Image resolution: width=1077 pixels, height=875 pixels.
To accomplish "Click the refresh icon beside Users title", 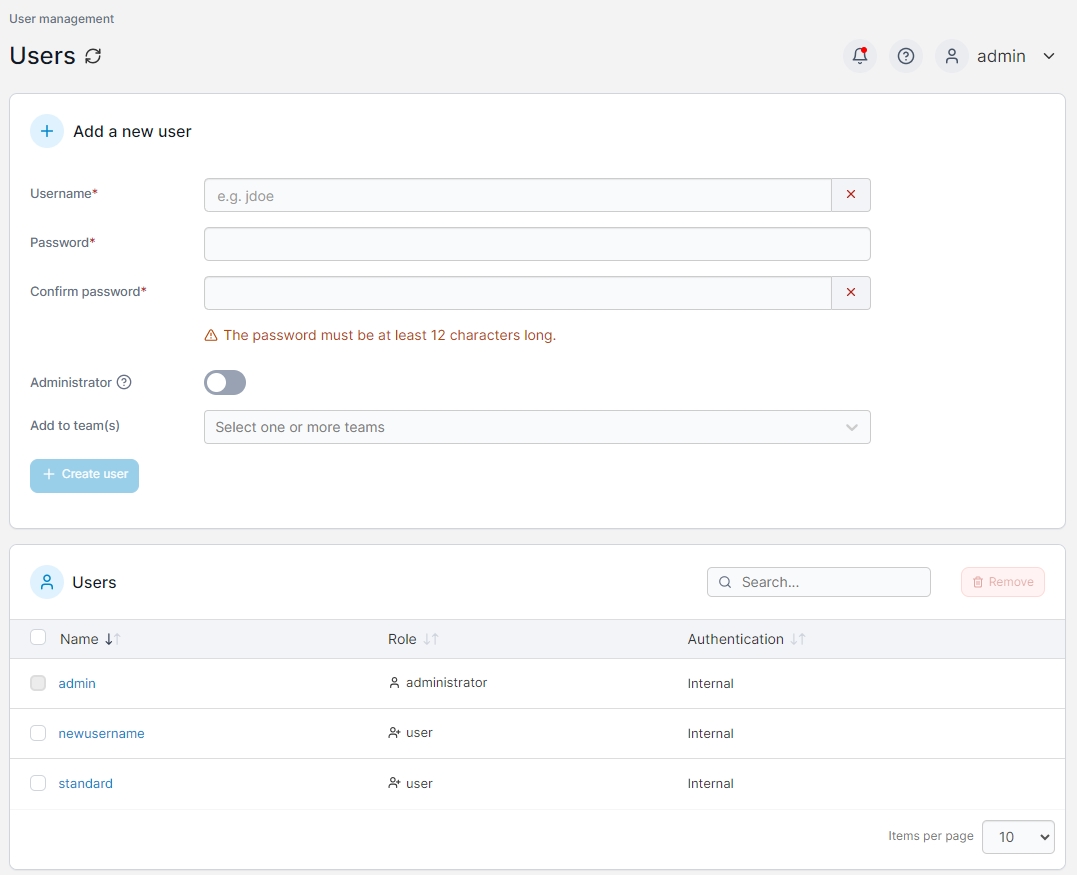I will (93, 56).
